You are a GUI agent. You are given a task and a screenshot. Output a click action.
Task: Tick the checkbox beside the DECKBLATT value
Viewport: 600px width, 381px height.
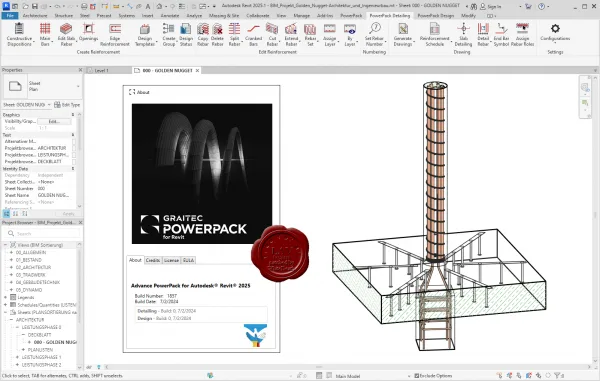73,161
